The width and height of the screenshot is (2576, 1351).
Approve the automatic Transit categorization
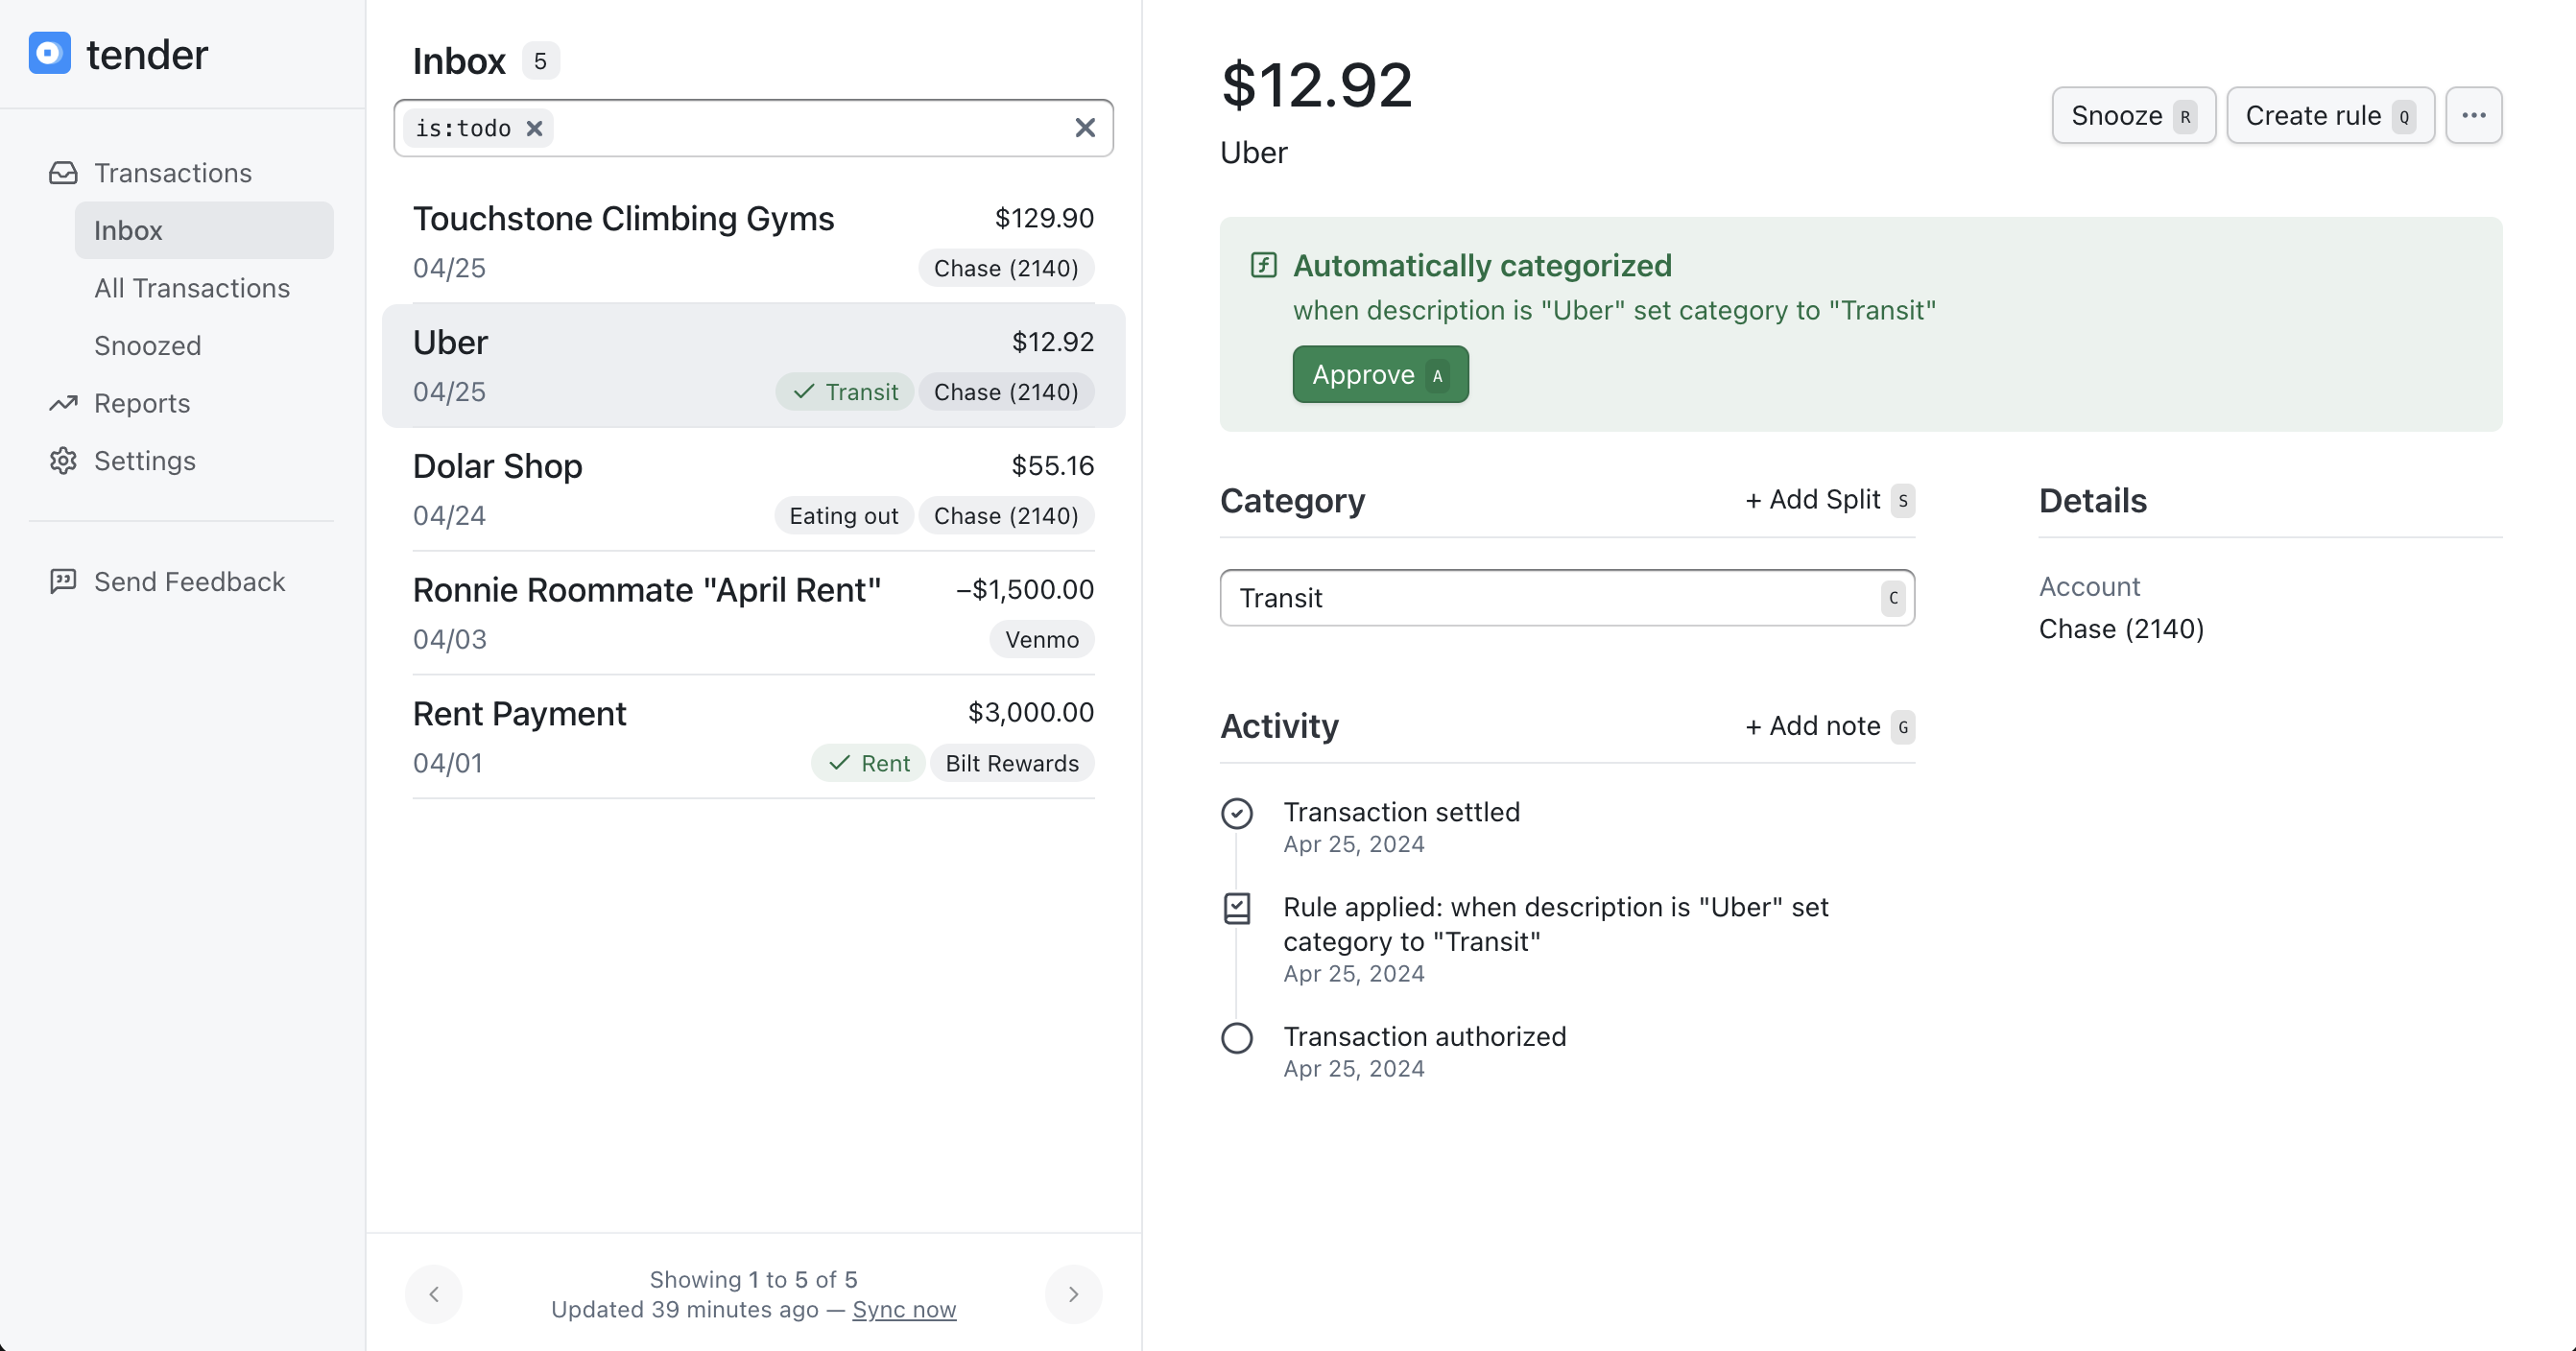coord(1379,375)
